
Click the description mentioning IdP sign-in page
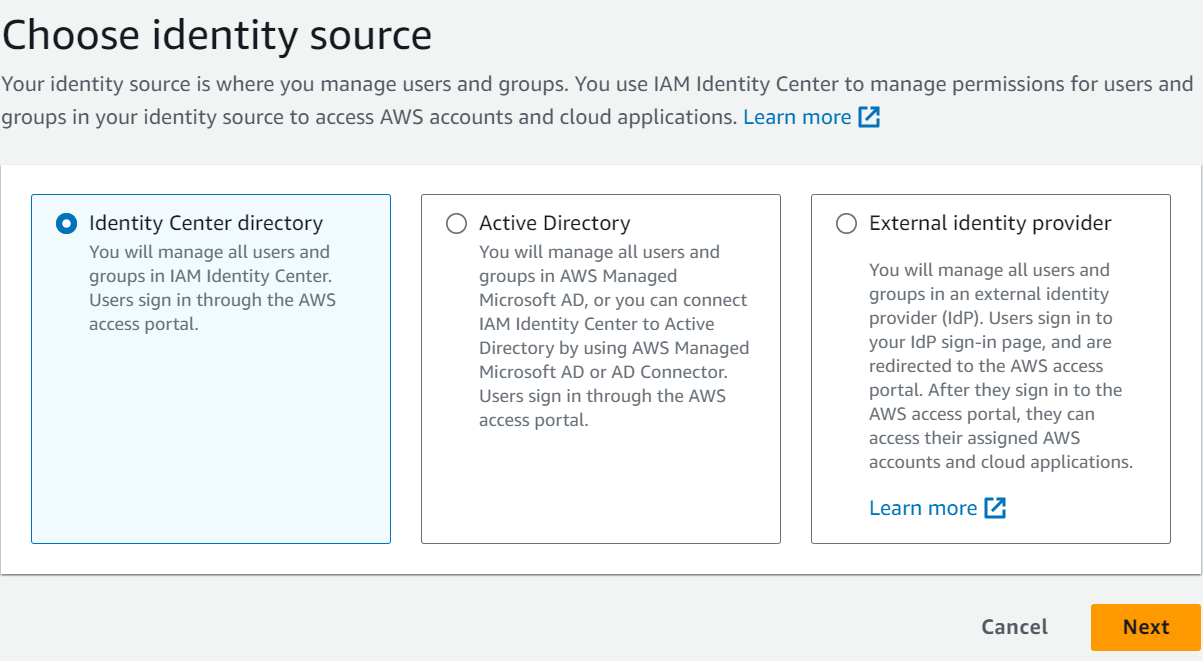1000,366
